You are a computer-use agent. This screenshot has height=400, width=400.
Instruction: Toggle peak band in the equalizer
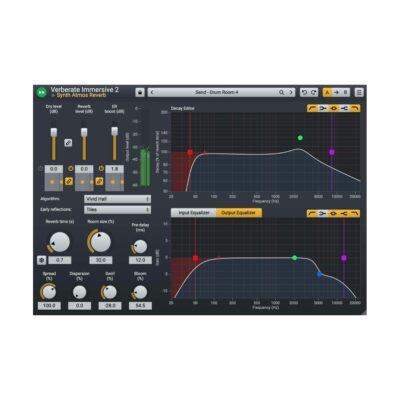click(333, 213)
